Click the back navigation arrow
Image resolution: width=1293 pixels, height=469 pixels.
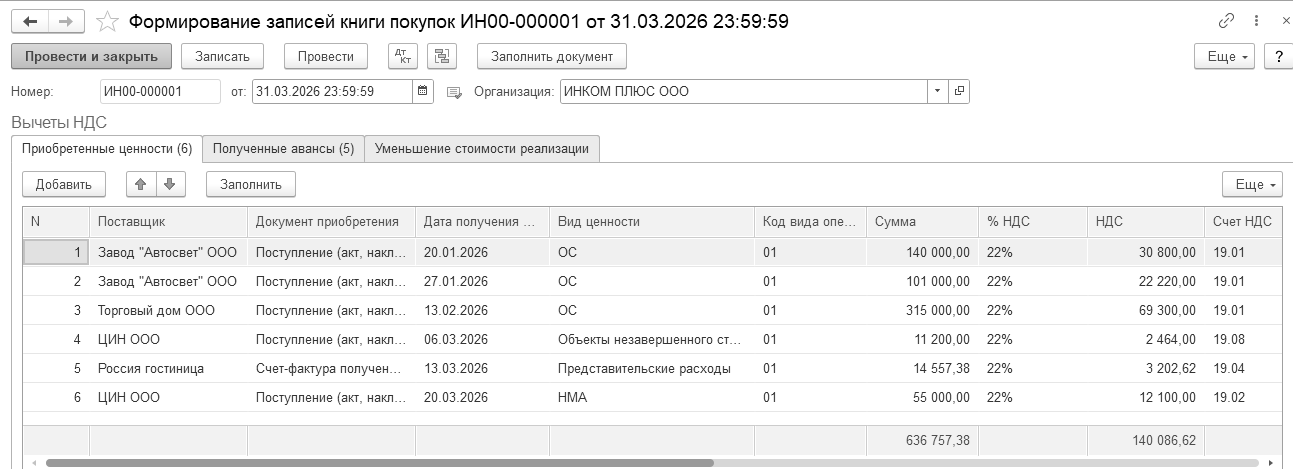click(30, 21)
